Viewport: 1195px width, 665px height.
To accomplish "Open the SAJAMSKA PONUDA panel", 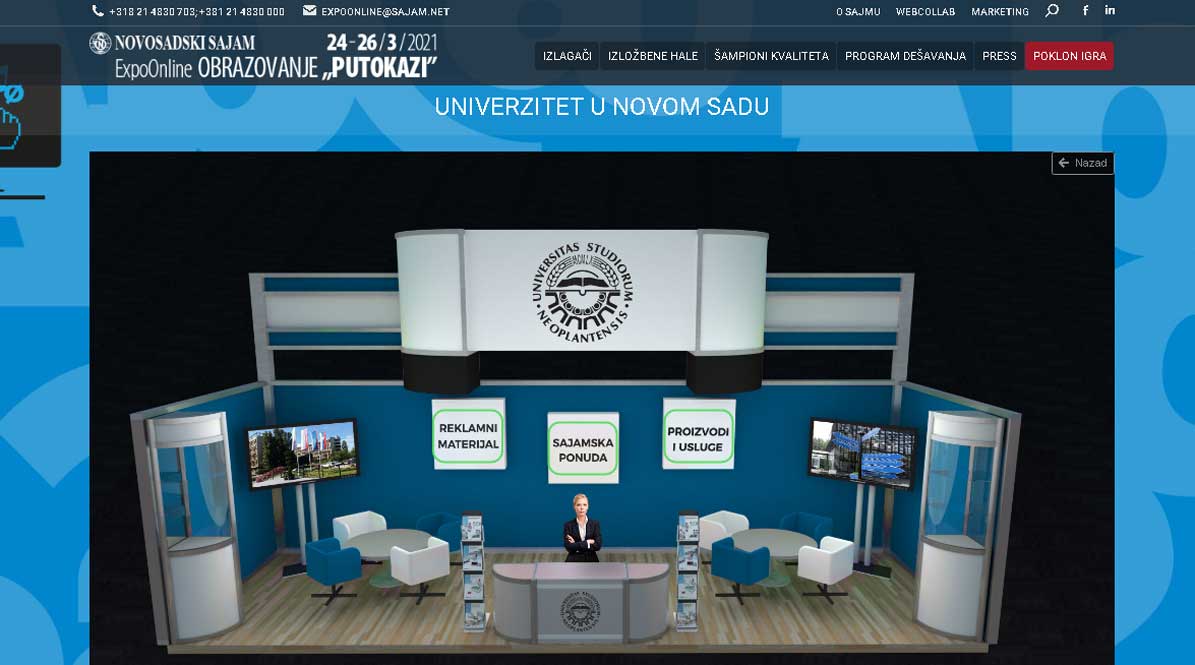I will 583,449.
